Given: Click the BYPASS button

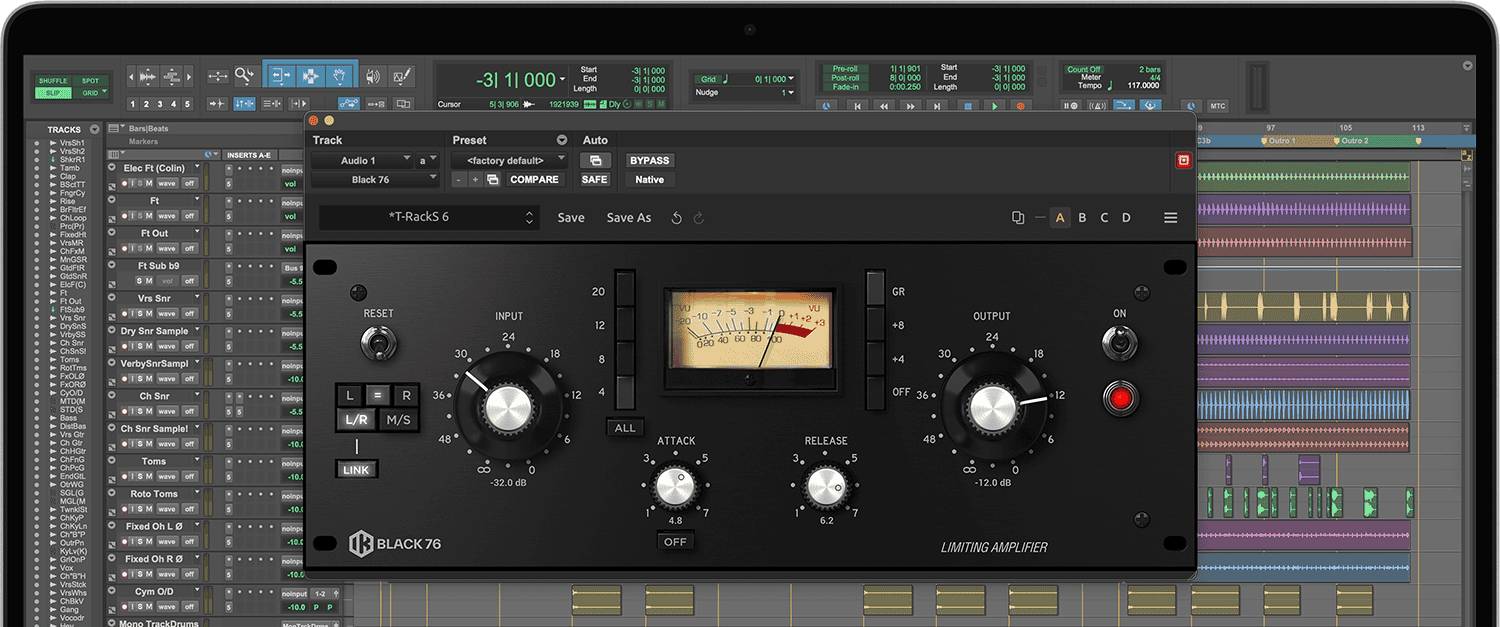Looking at the screenshot, I should point(649,160).
